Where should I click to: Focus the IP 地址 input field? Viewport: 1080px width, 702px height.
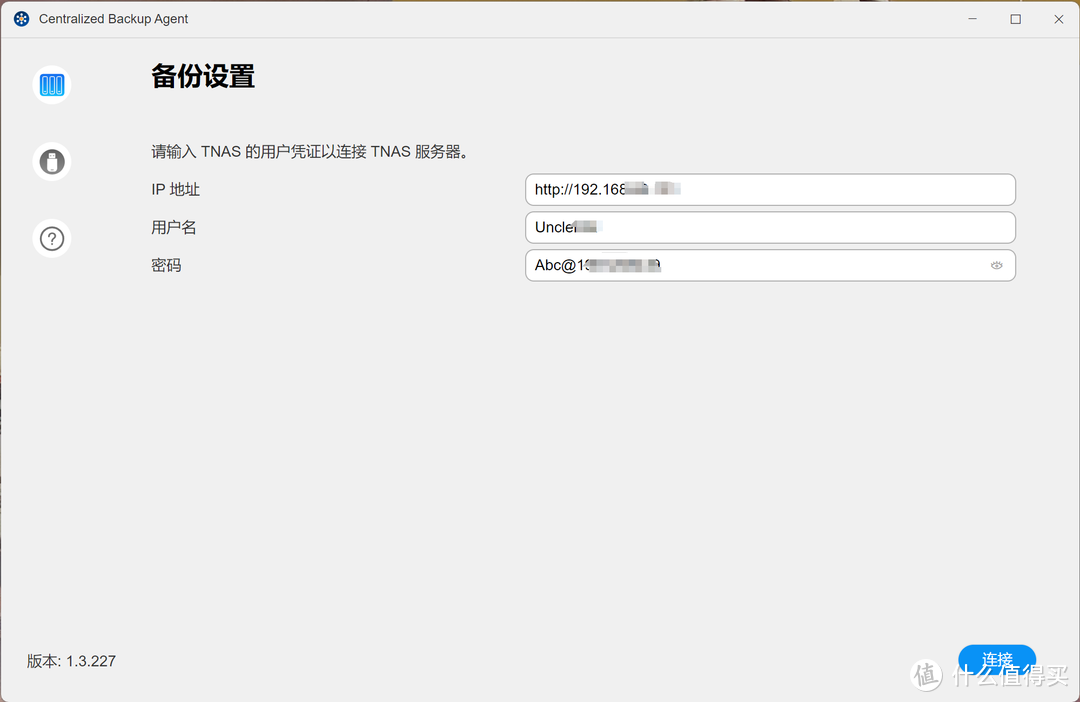(x=769, y=189)
